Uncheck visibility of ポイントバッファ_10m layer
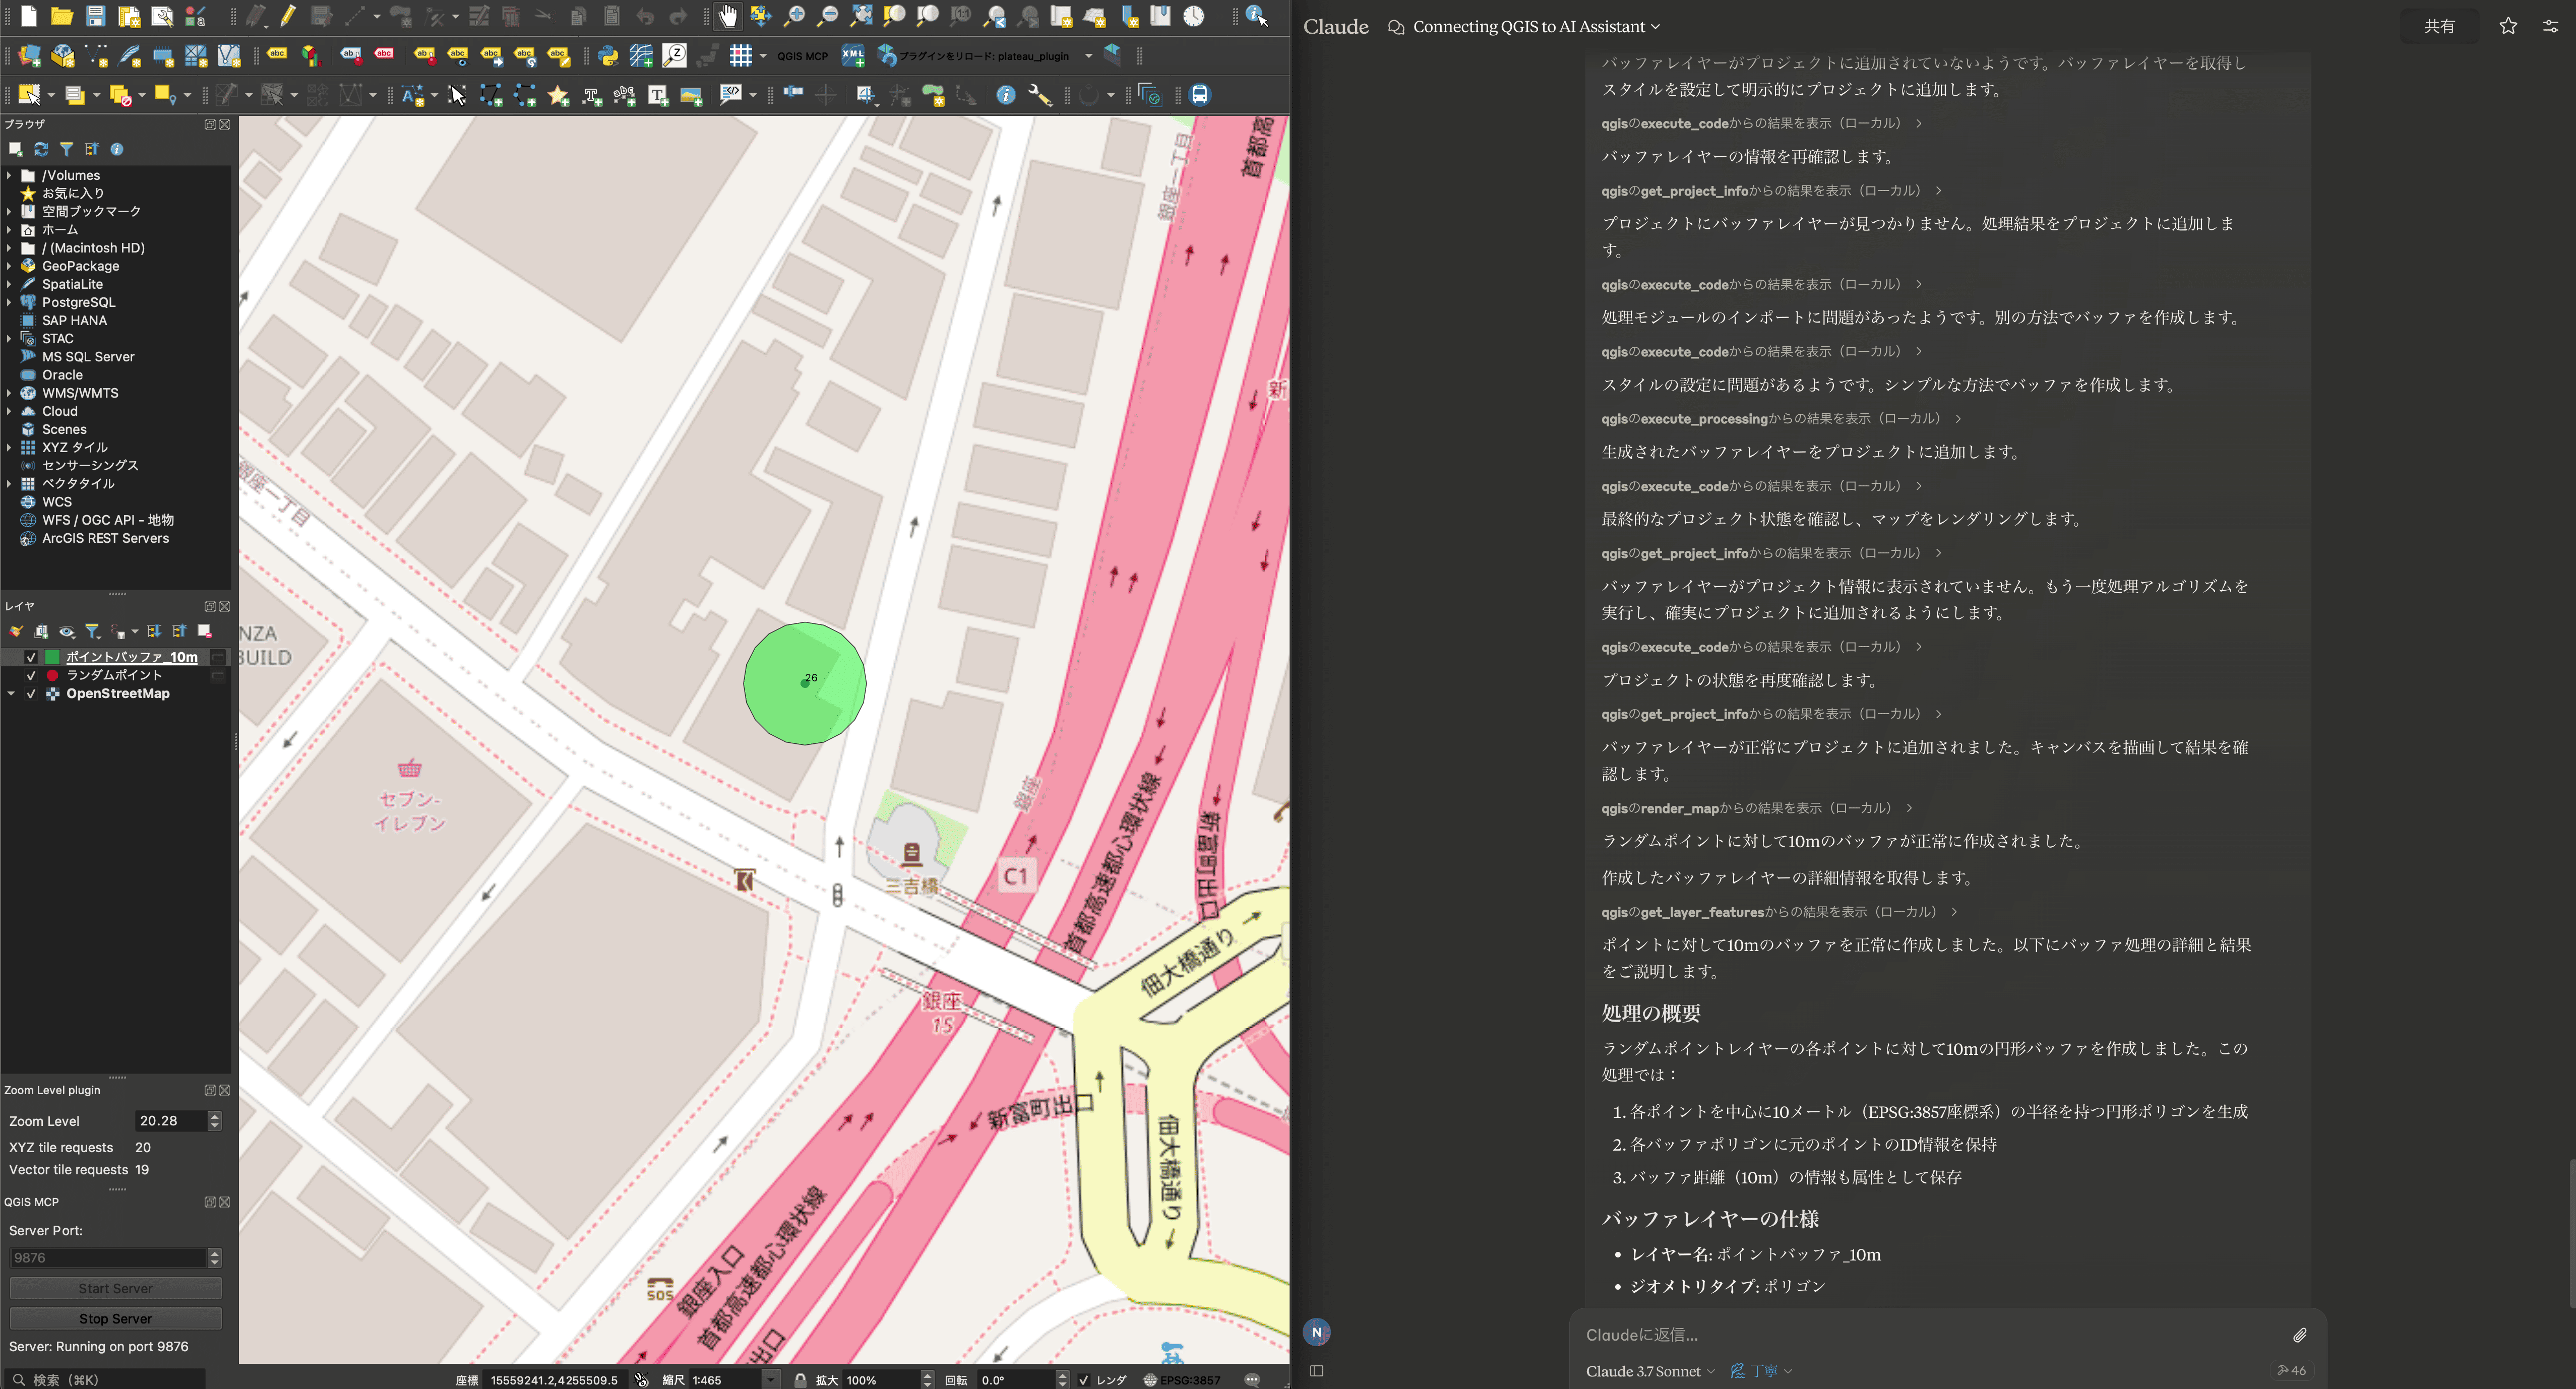The width and height of the screenshot is (2576, 1389). [x=30, y=657]
